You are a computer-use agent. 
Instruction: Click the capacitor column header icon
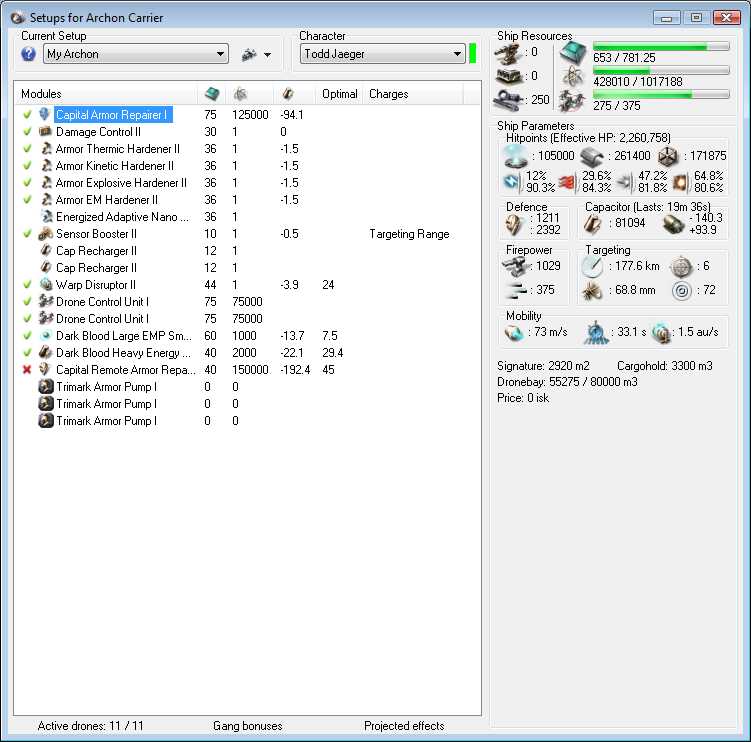pos(287,94)
